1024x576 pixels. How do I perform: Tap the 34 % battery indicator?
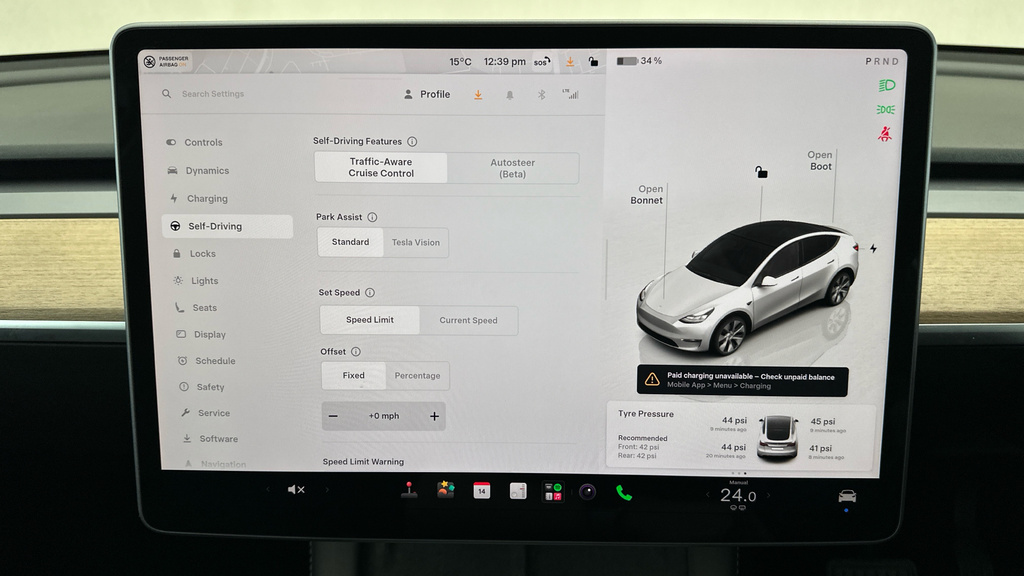(639, 61)
